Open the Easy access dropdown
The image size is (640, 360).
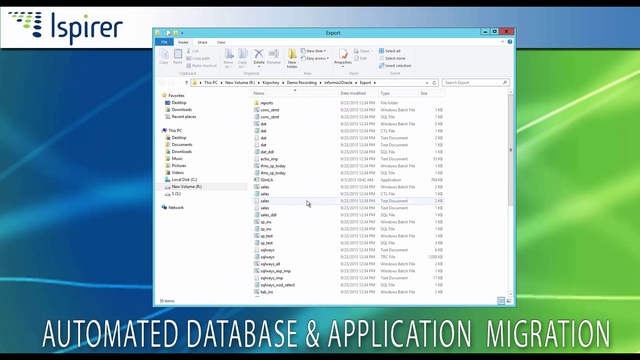click(315, 58)
